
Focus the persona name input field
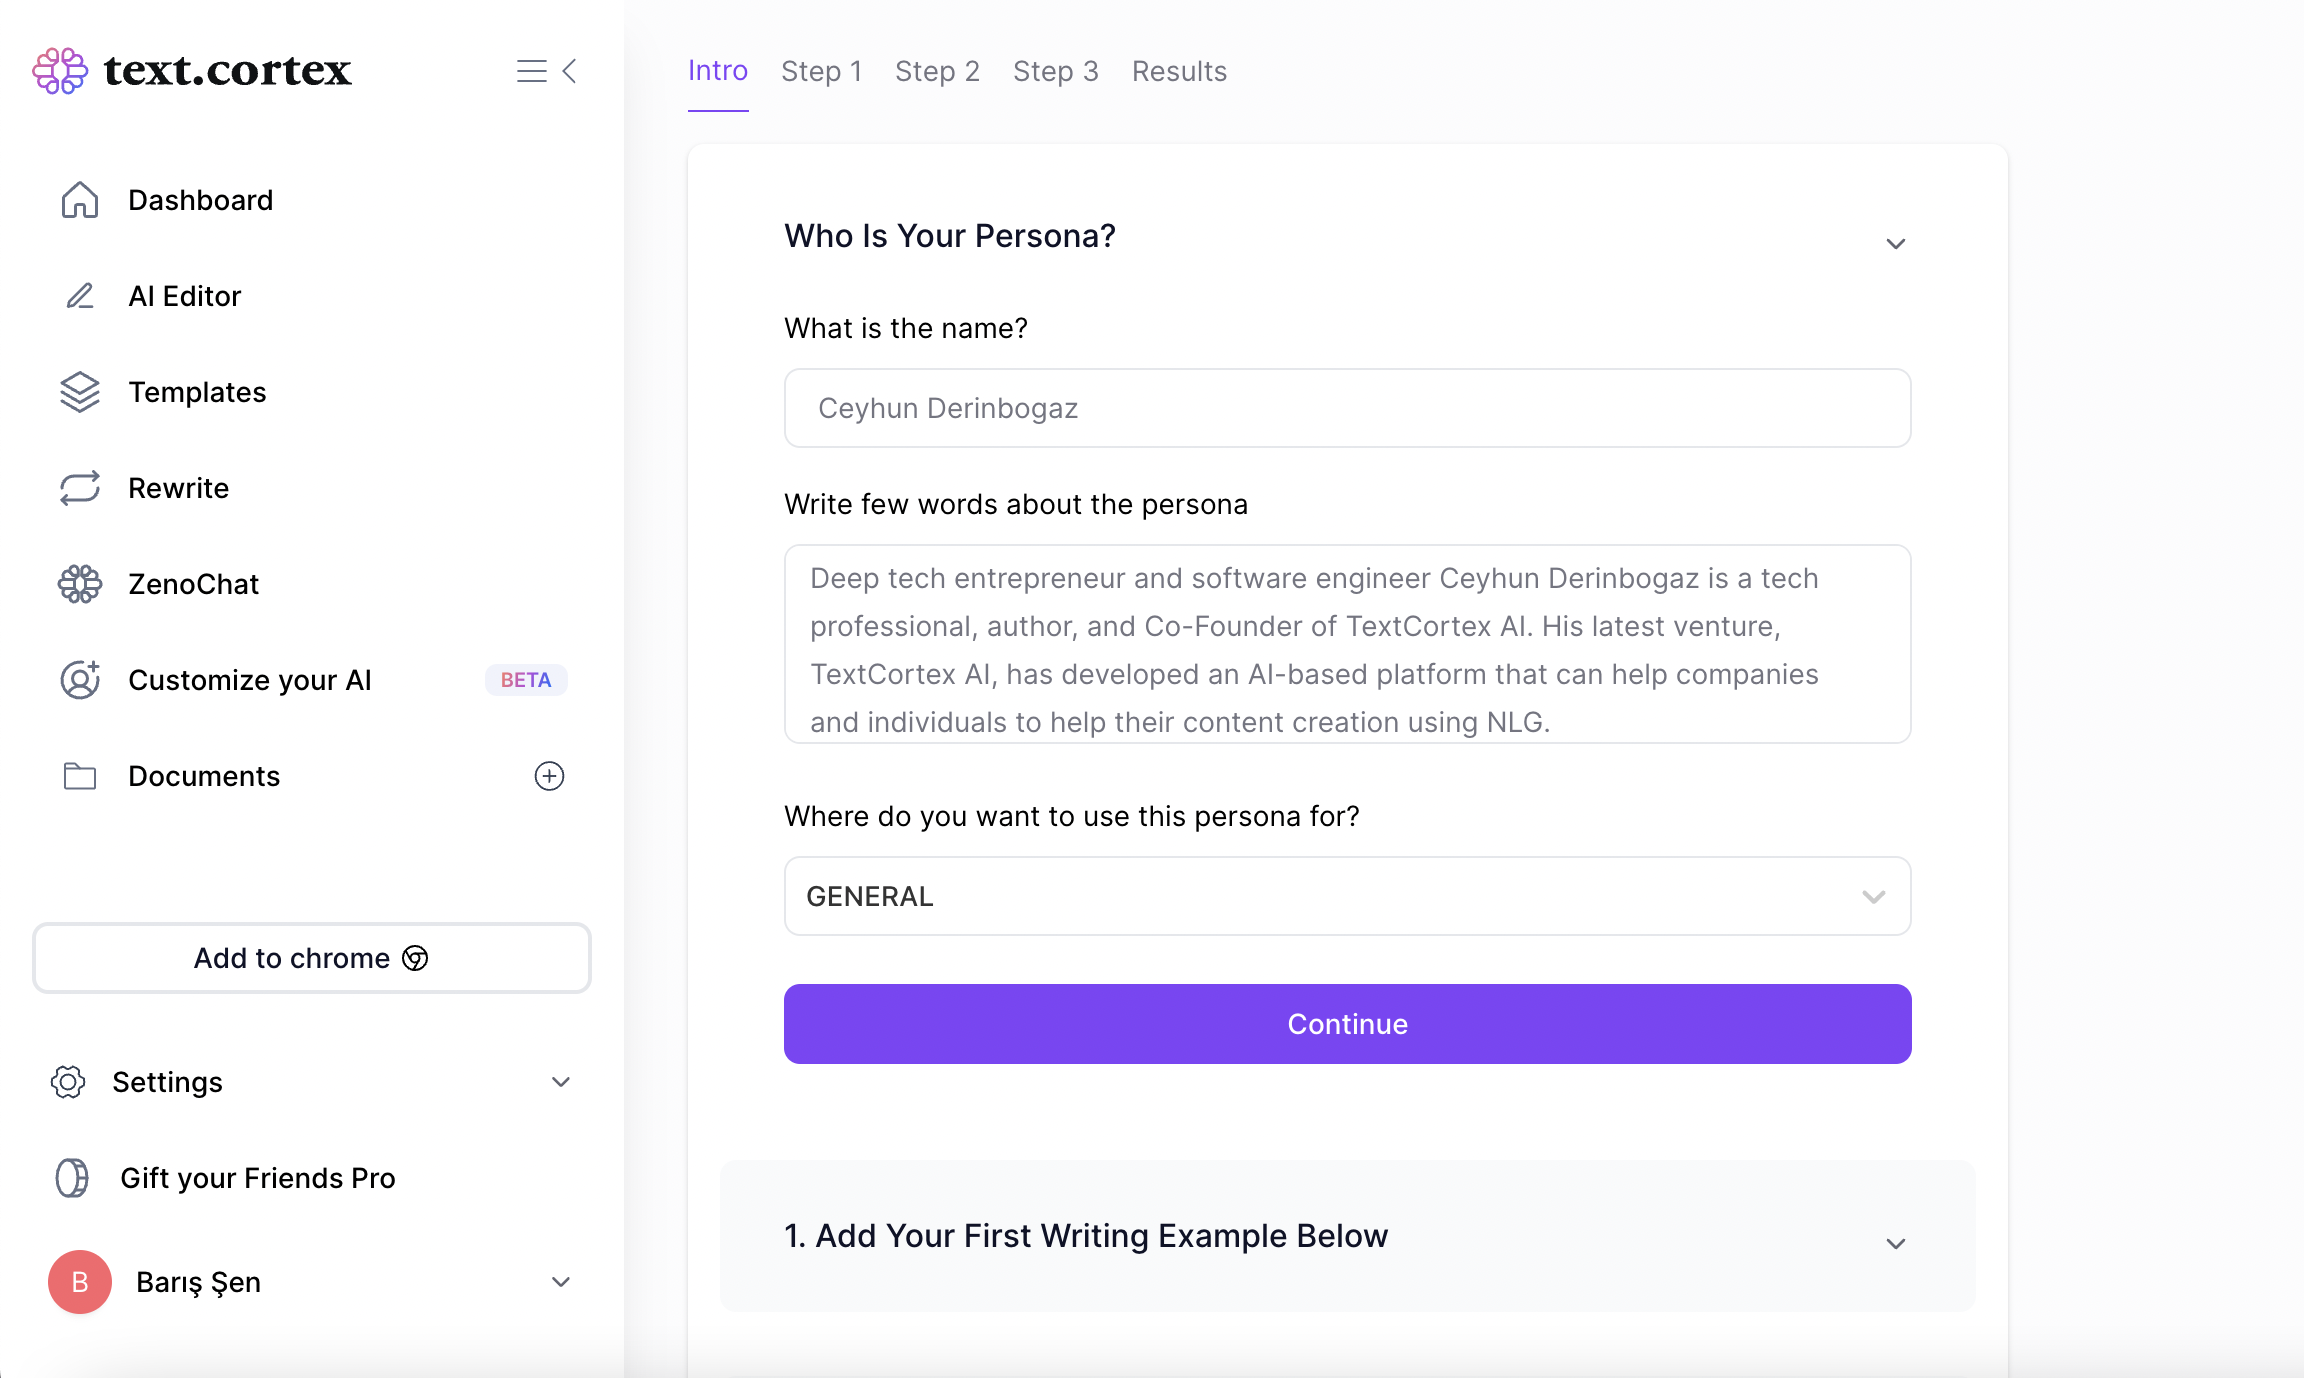(1347, 408)
